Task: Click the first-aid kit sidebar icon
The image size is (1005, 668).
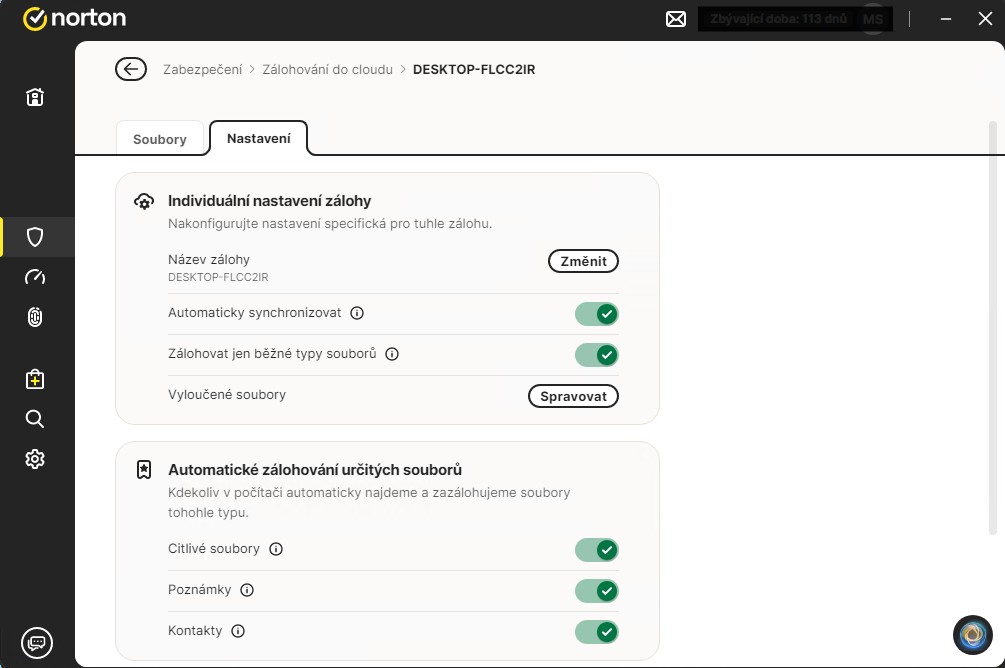Action: 35,379
